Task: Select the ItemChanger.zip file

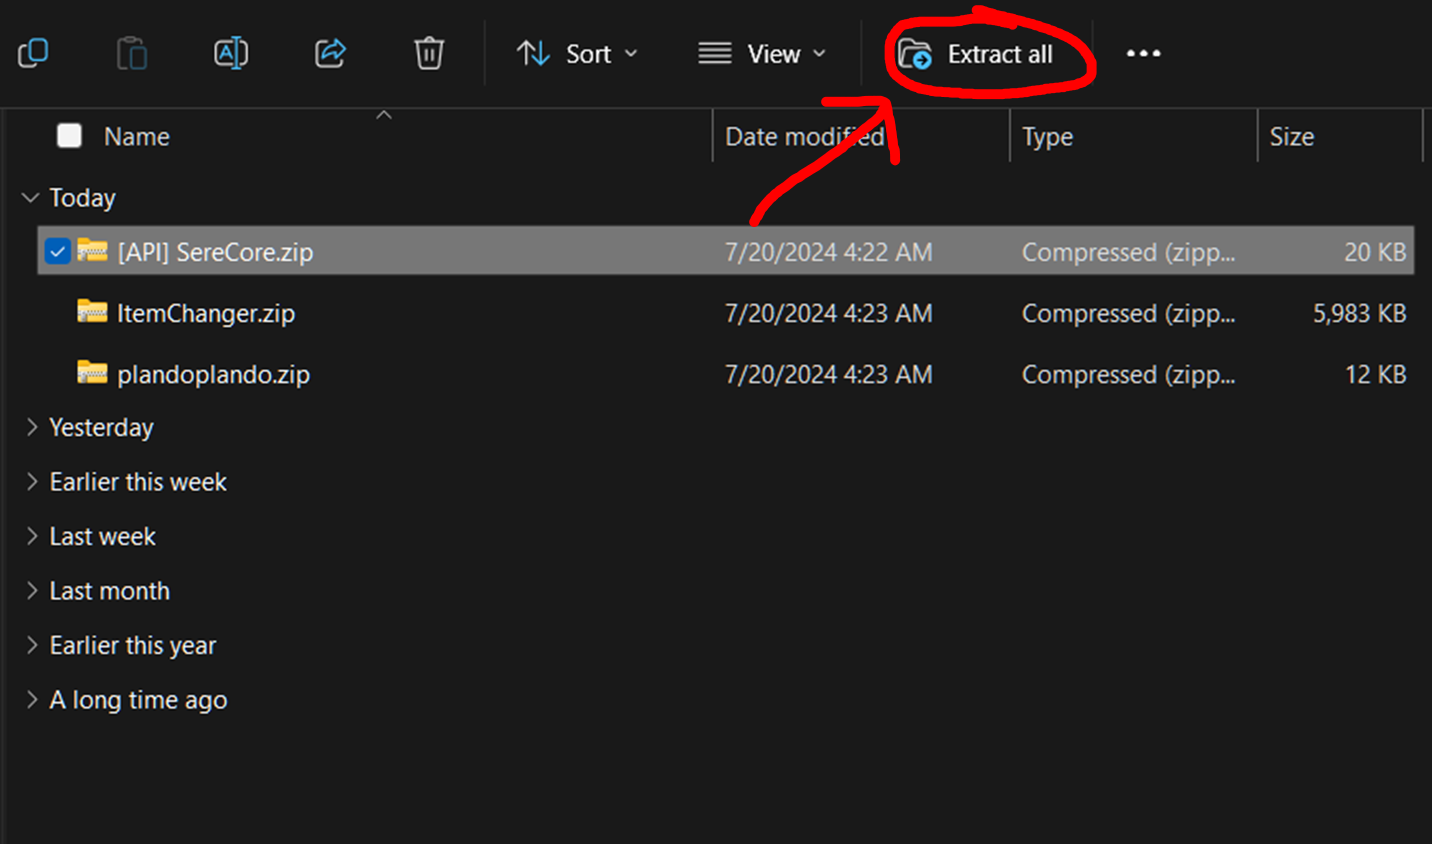Action: tap(206, 313)
